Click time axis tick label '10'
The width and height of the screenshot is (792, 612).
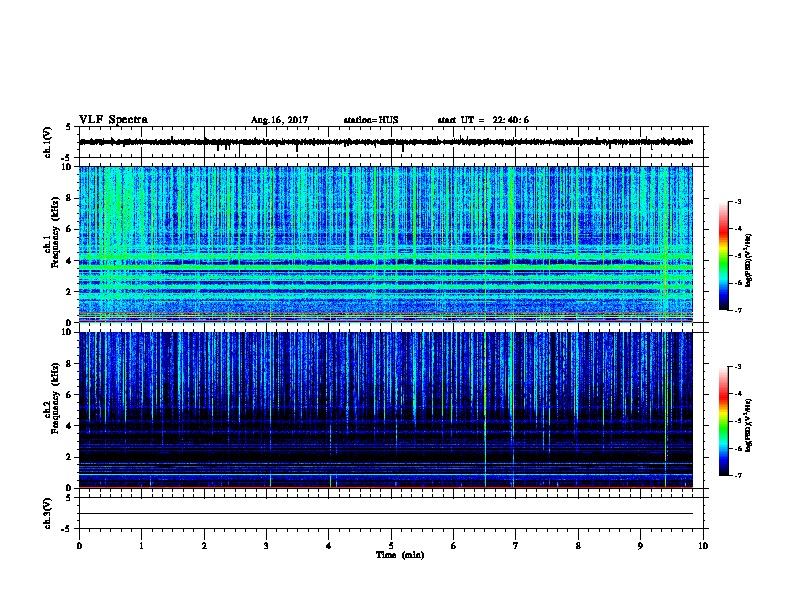coord(703,545)
